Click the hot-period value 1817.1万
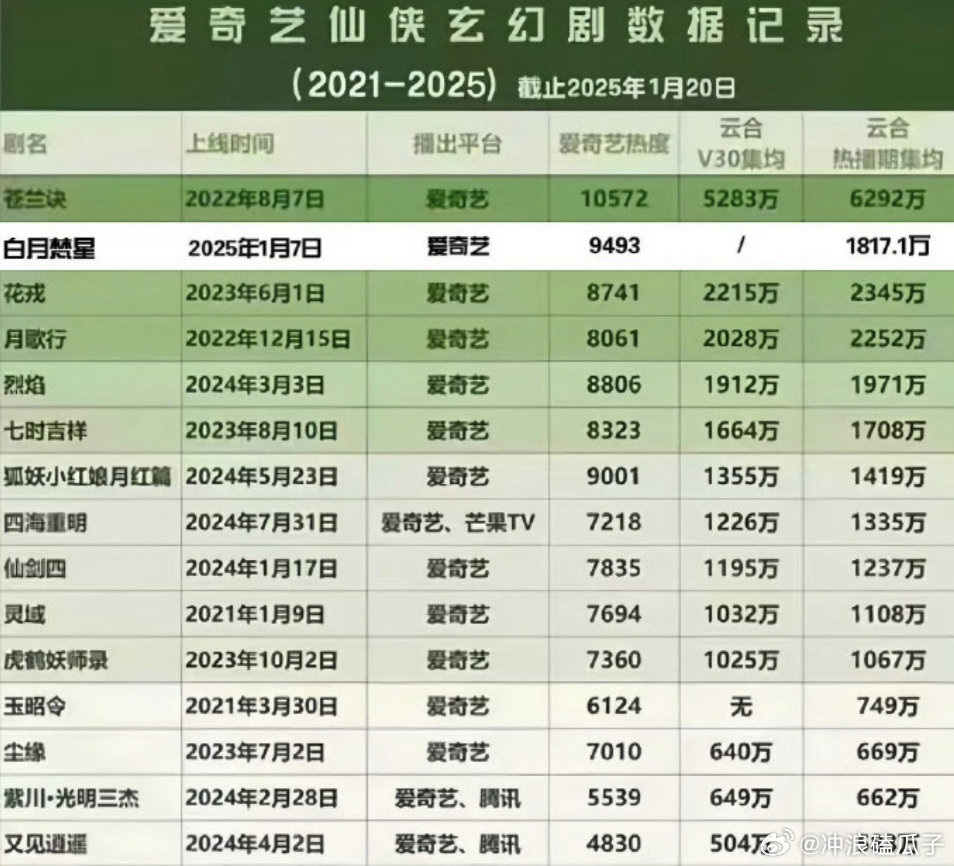This screenshot has width=954, height=866. [x=888, y=246]
